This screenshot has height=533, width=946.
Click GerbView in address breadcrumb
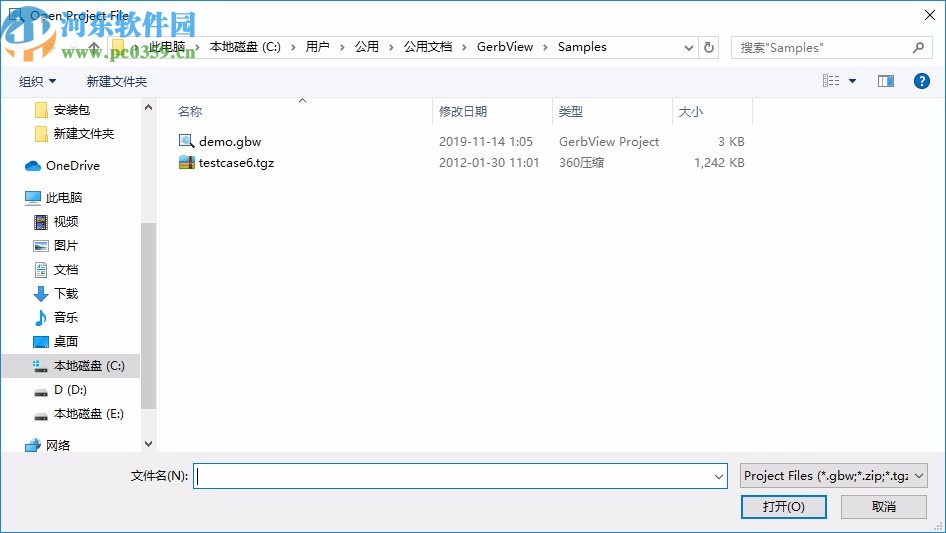point(505,47)
